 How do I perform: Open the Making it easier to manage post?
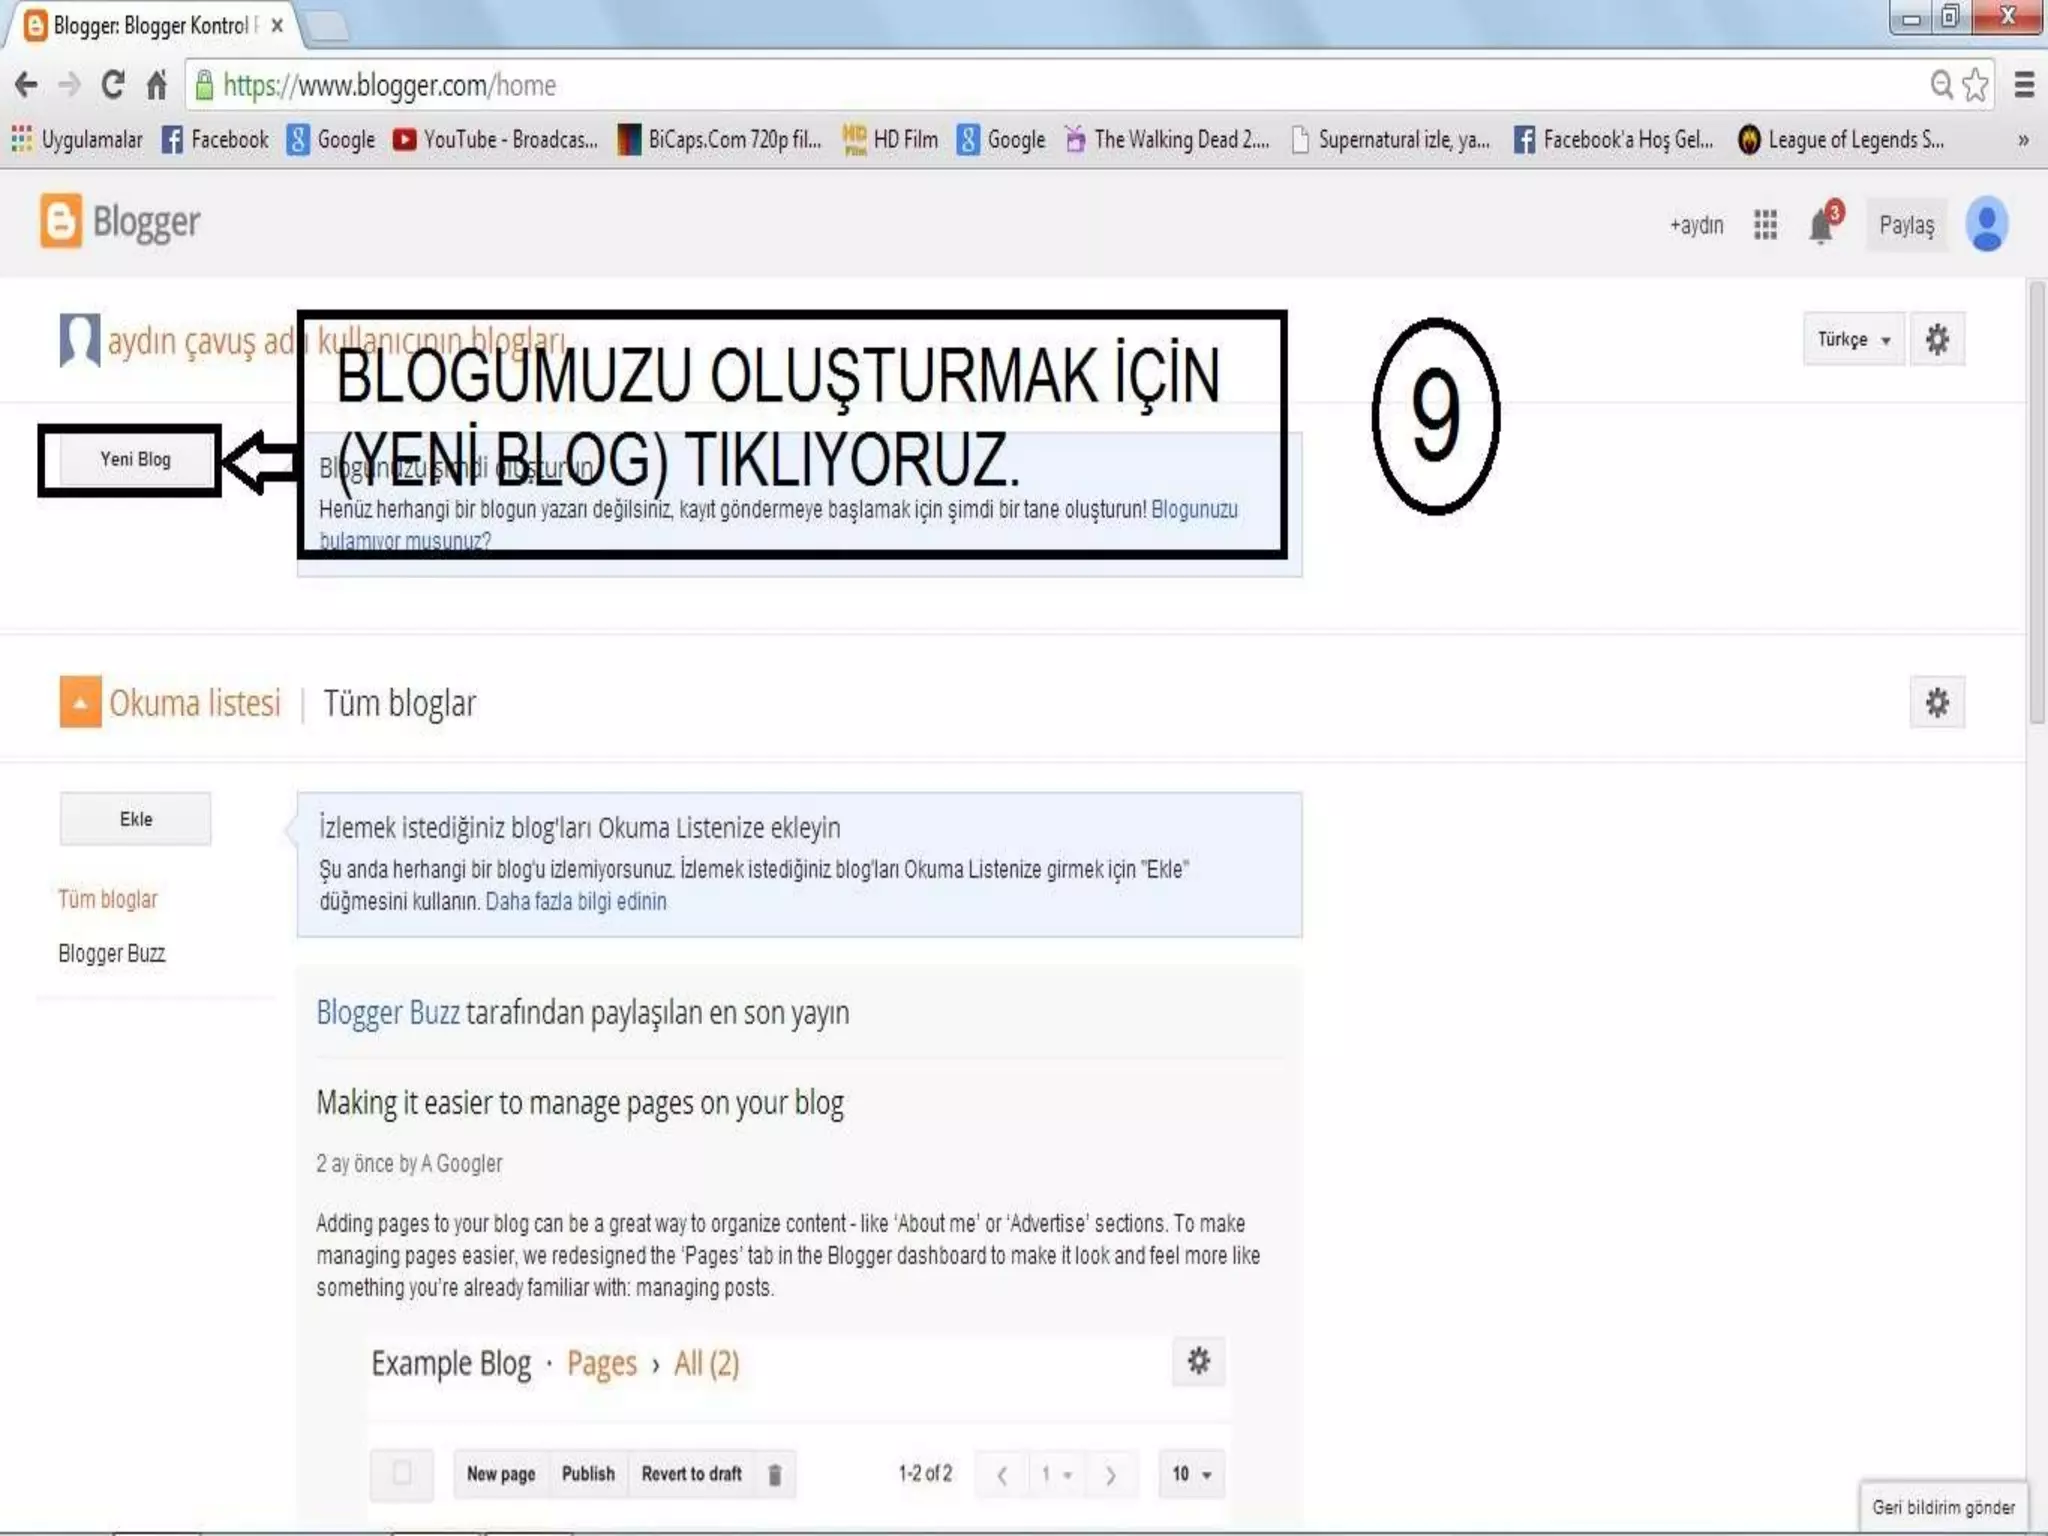pos(580,1102)
